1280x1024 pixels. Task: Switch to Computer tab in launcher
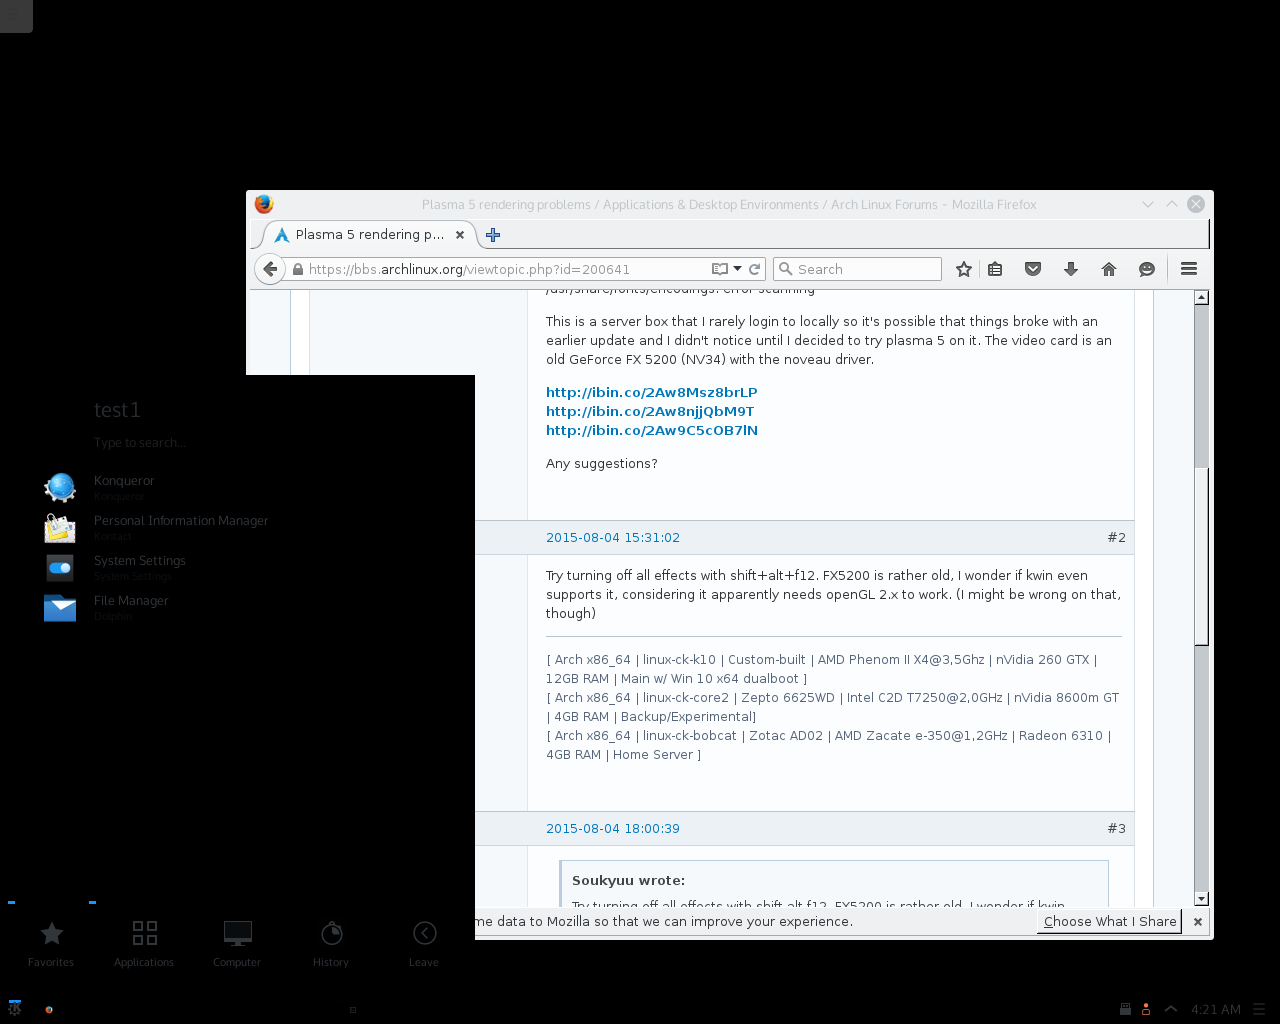pyautogui.click(x=237, y=943)
